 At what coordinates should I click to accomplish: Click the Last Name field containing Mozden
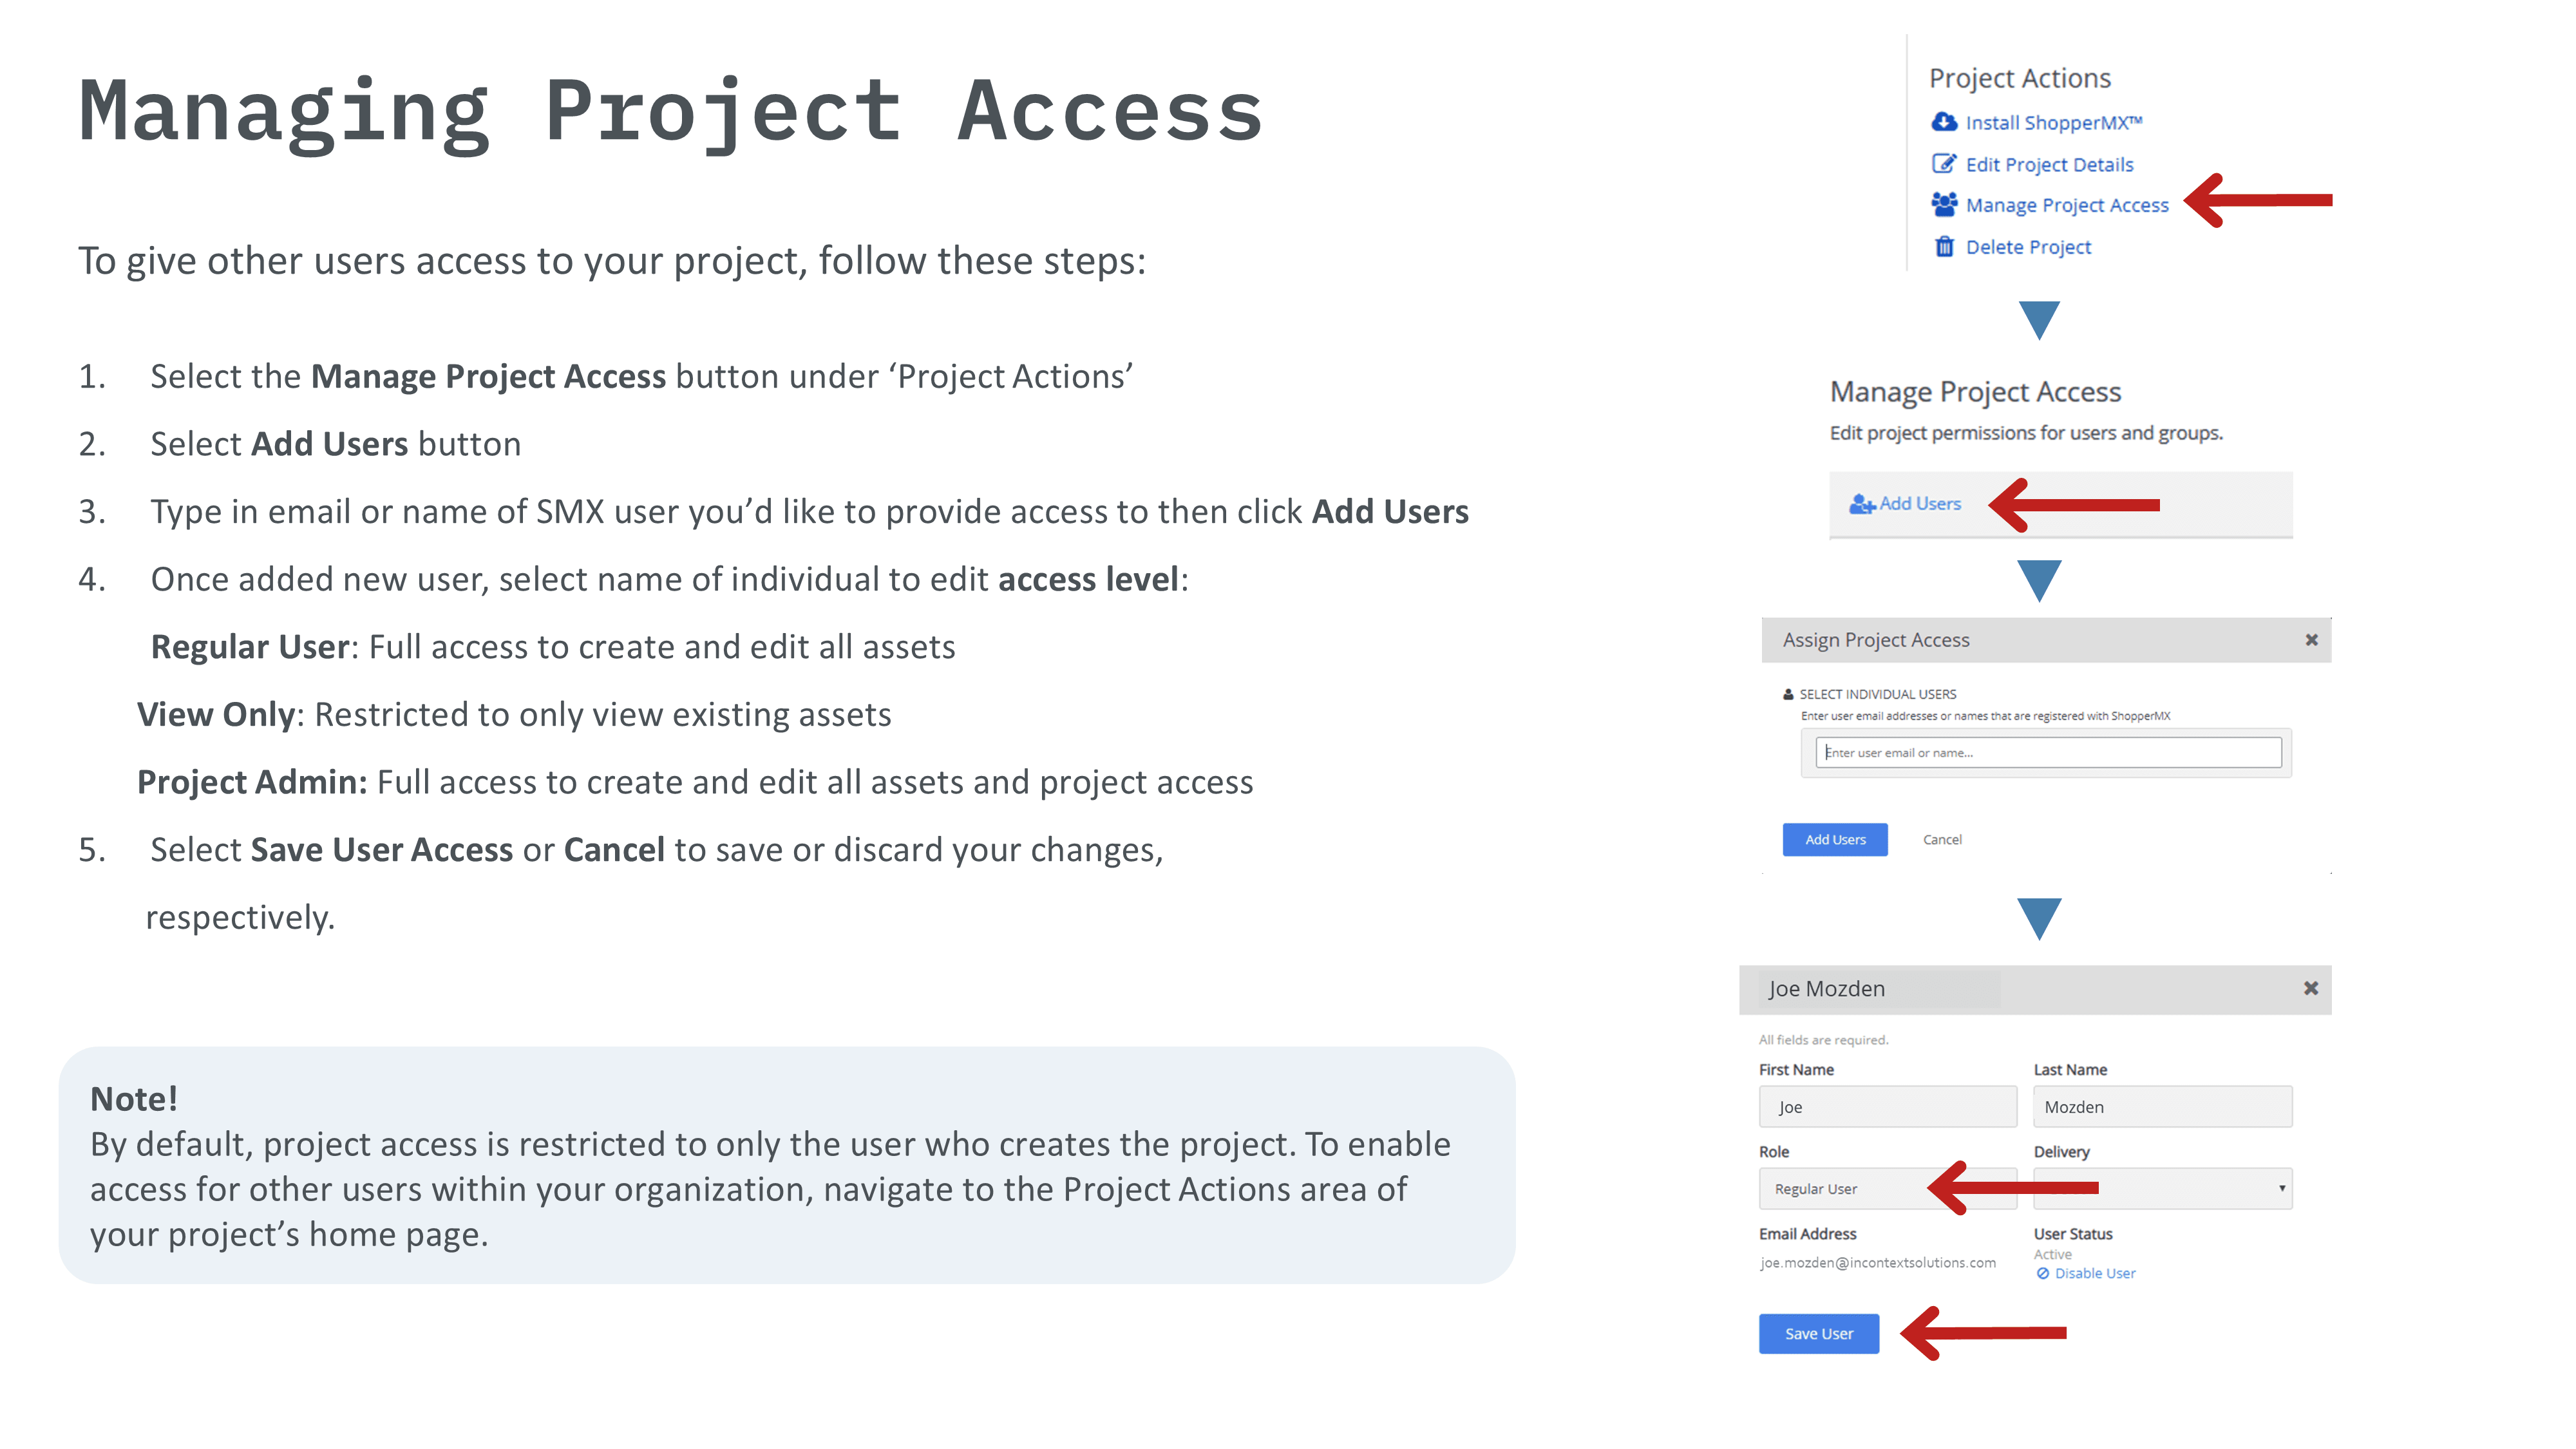(x=2162, y=1107)
